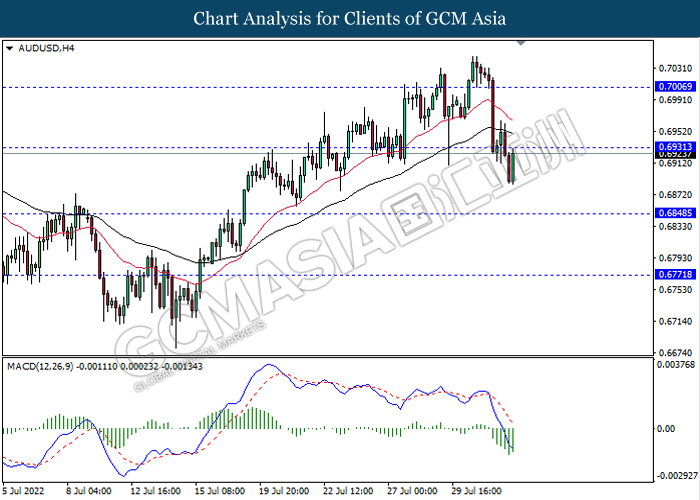Click the Chart Analysis for Clients header title

click(350, 18)
